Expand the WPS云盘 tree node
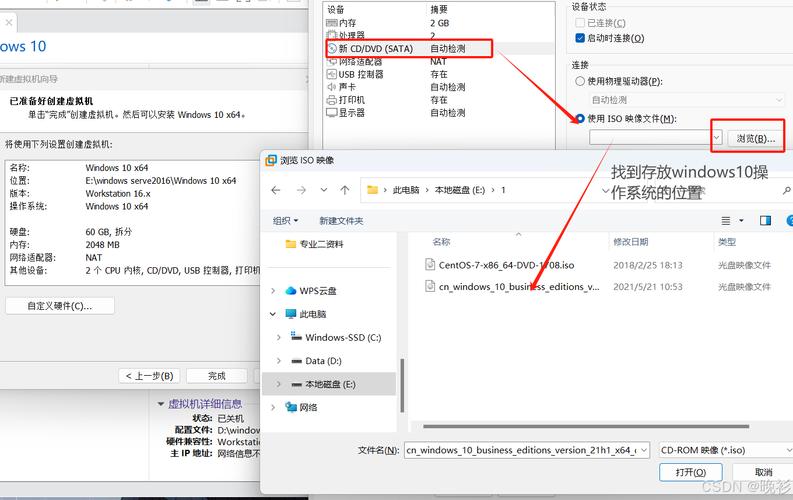Screen dimensions: 793x500 273,291
